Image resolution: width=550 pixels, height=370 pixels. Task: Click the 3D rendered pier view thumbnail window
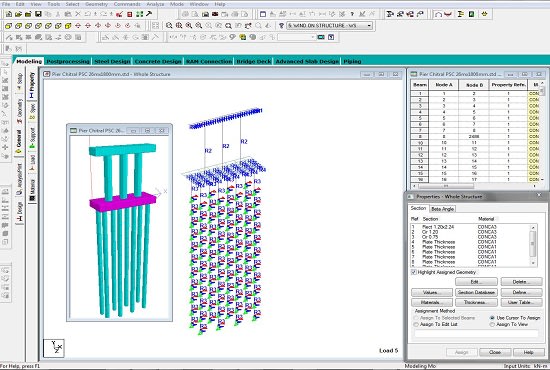point(120,222)
